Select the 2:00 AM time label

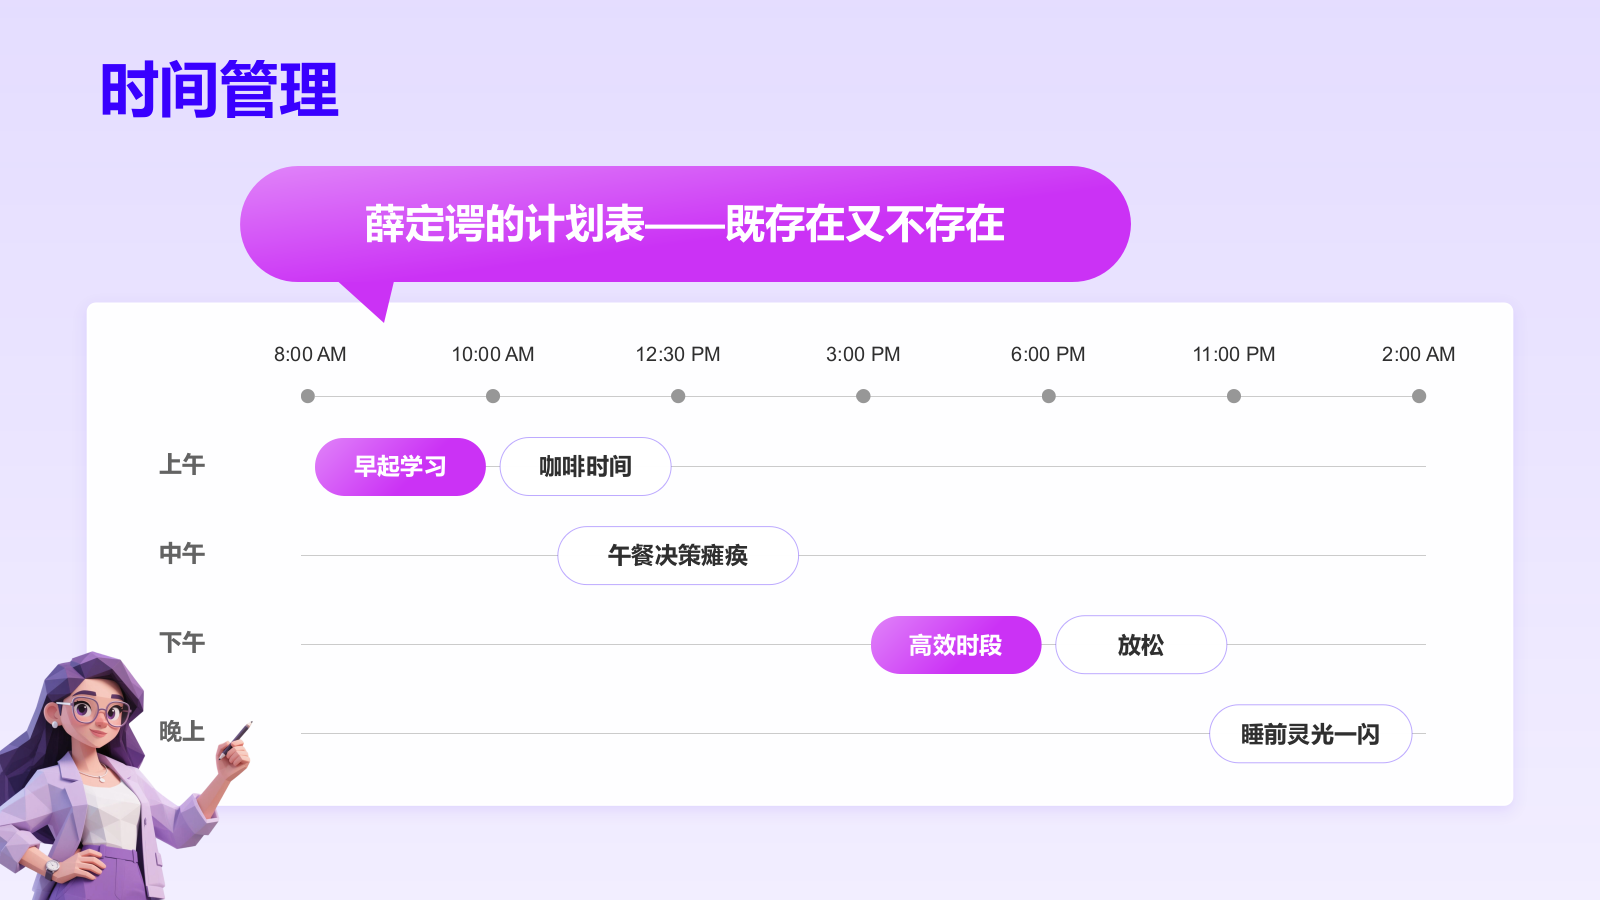coord(1418,354)
